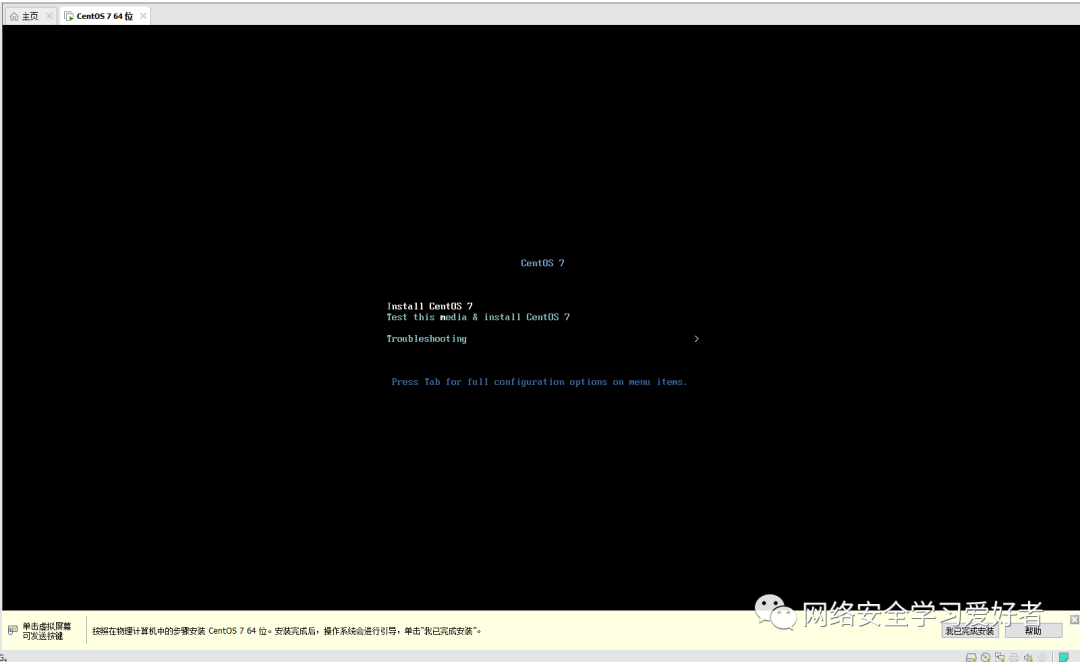Click the CentOS 7 boot screen title
1080x662 pixels.
click(x=543, y=263)
